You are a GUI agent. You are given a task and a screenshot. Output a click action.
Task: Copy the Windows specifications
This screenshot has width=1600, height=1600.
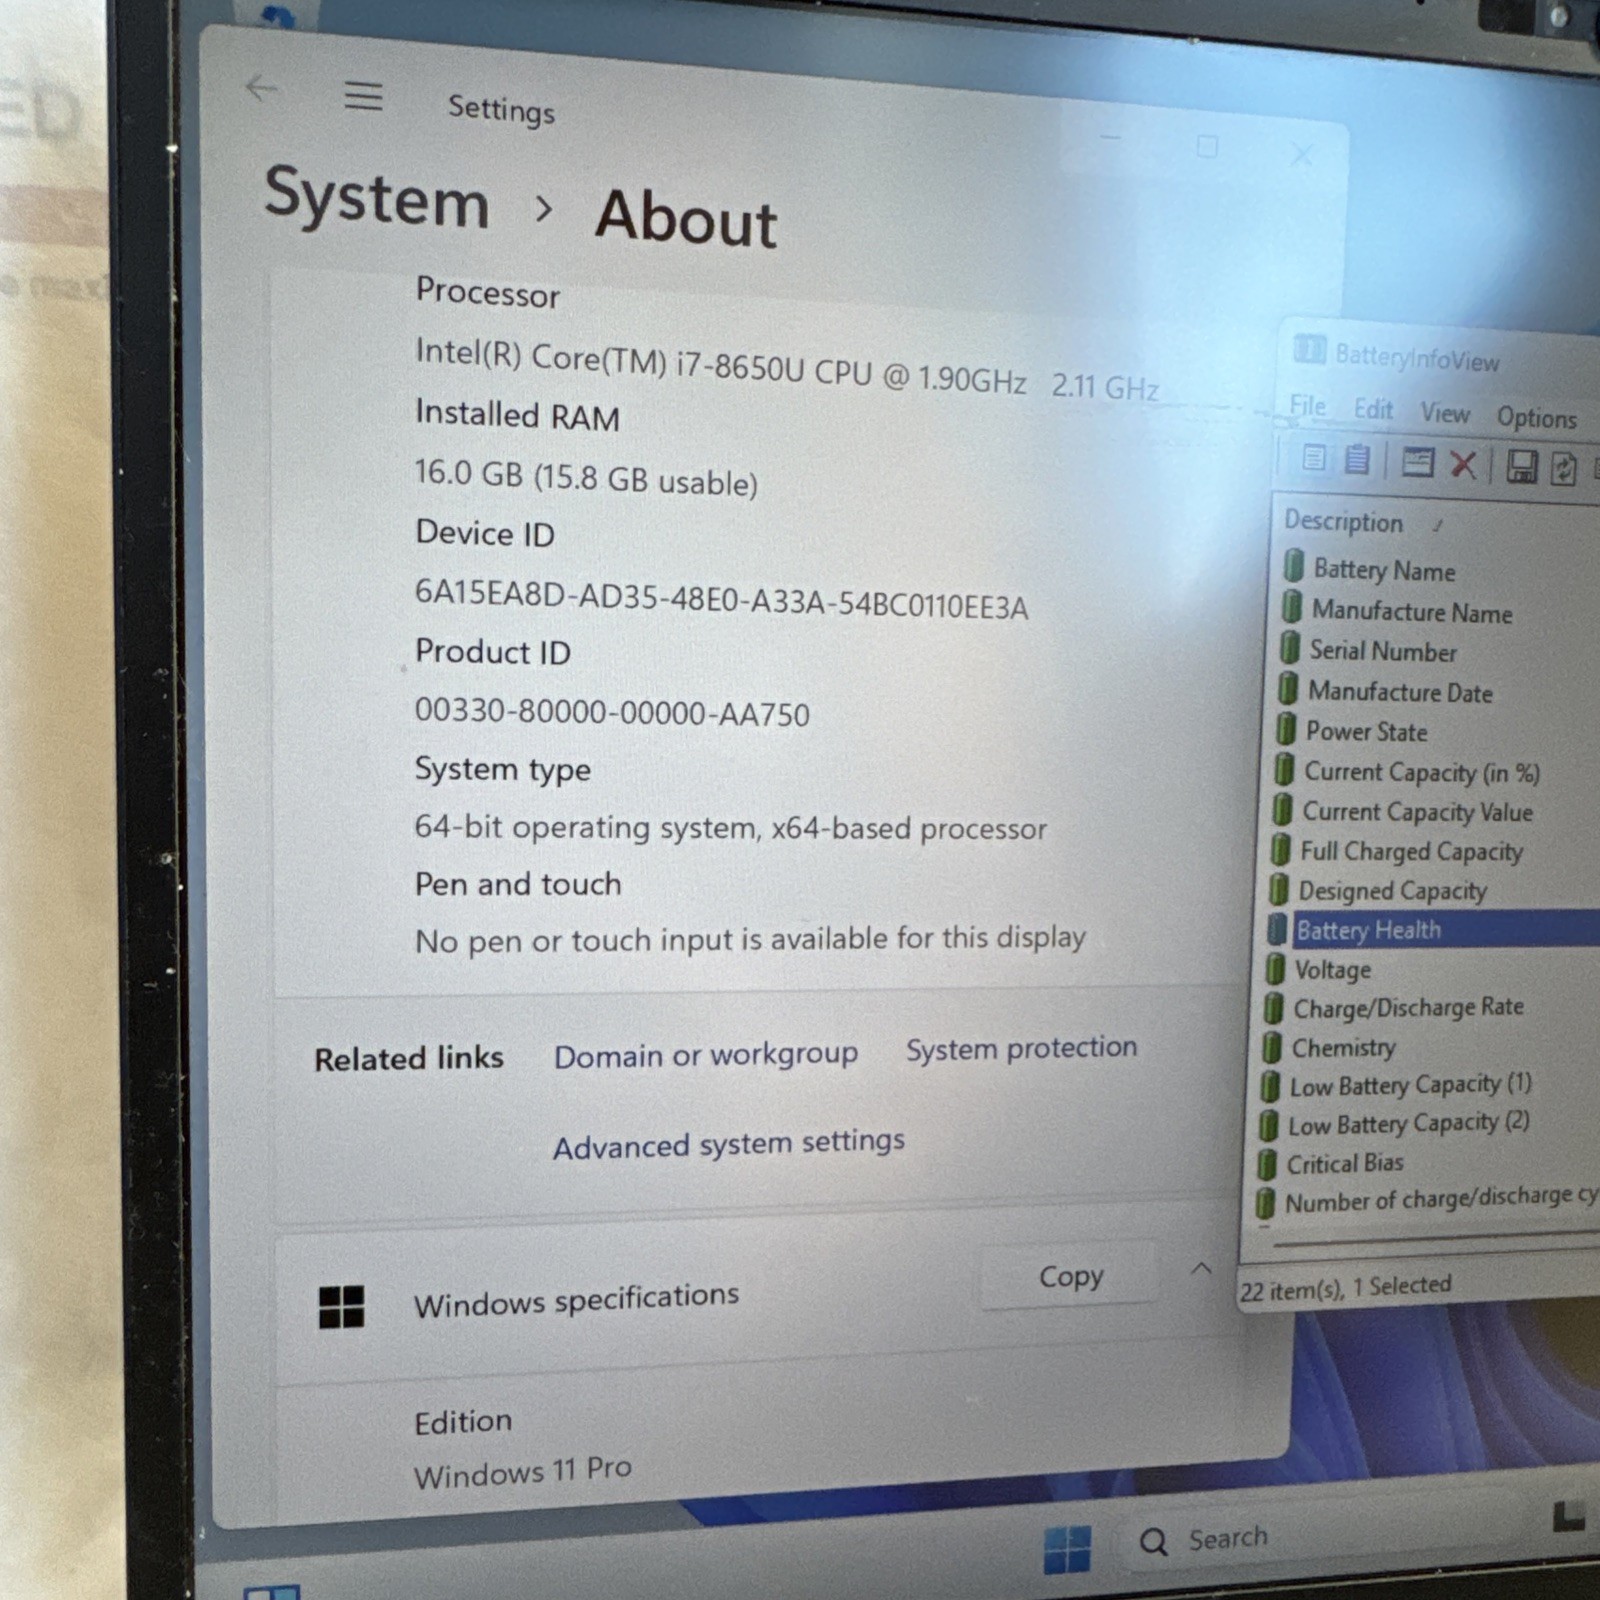(x=1070, y=1276)
